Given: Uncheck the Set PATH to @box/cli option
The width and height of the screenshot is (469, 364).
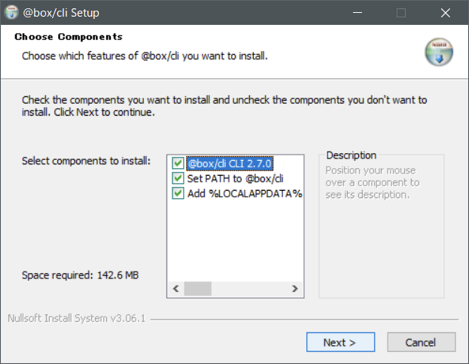Looking at the screenshot, I should point(178,178).
